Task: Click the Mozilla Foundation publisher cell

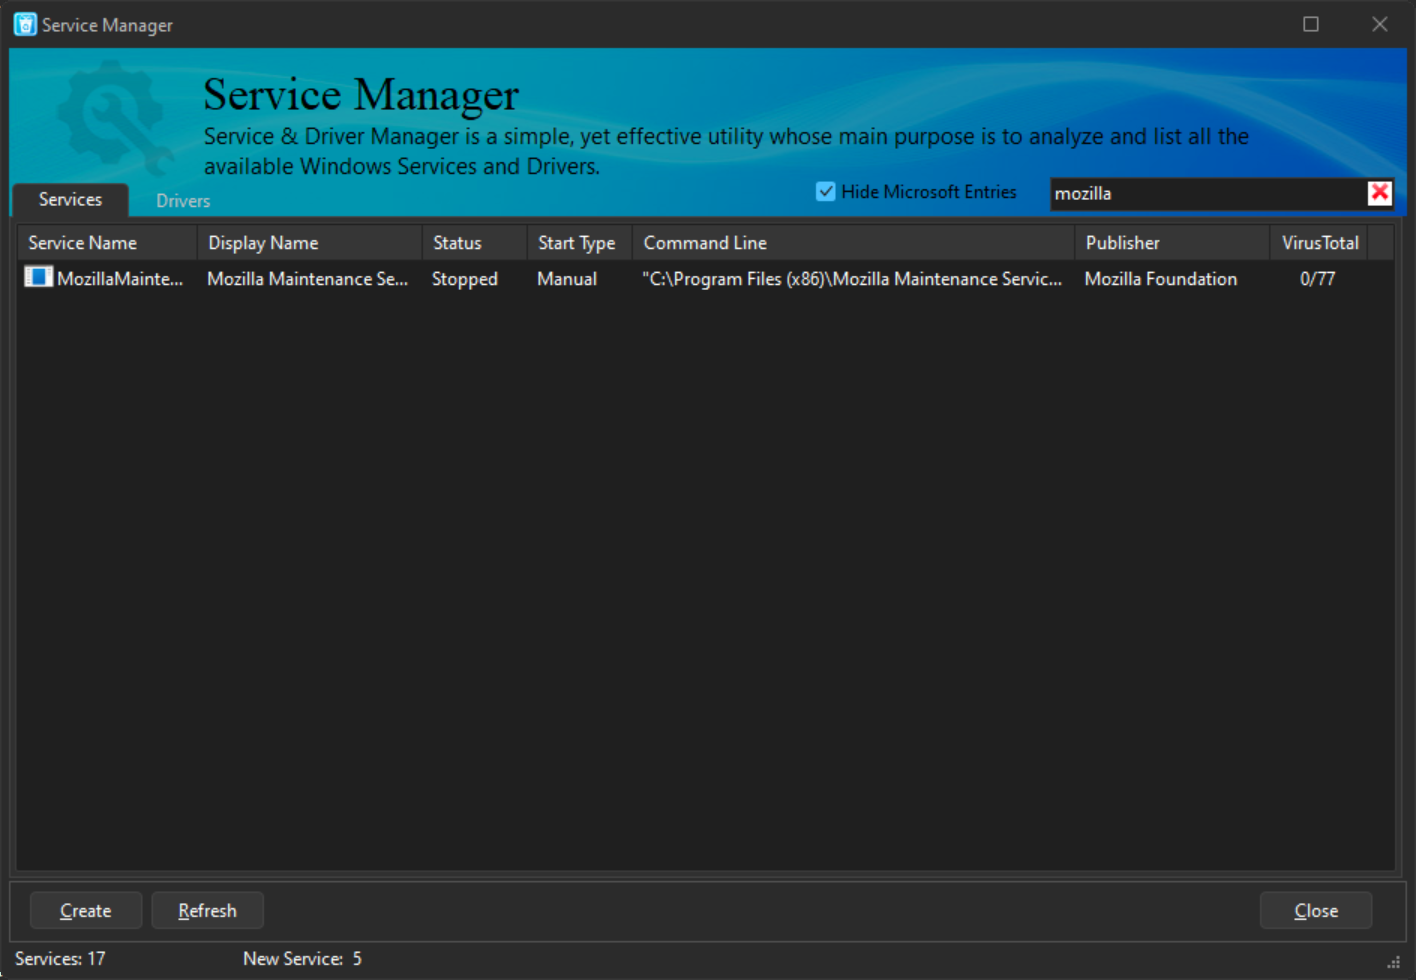Action: click(x=1161, y=279)
